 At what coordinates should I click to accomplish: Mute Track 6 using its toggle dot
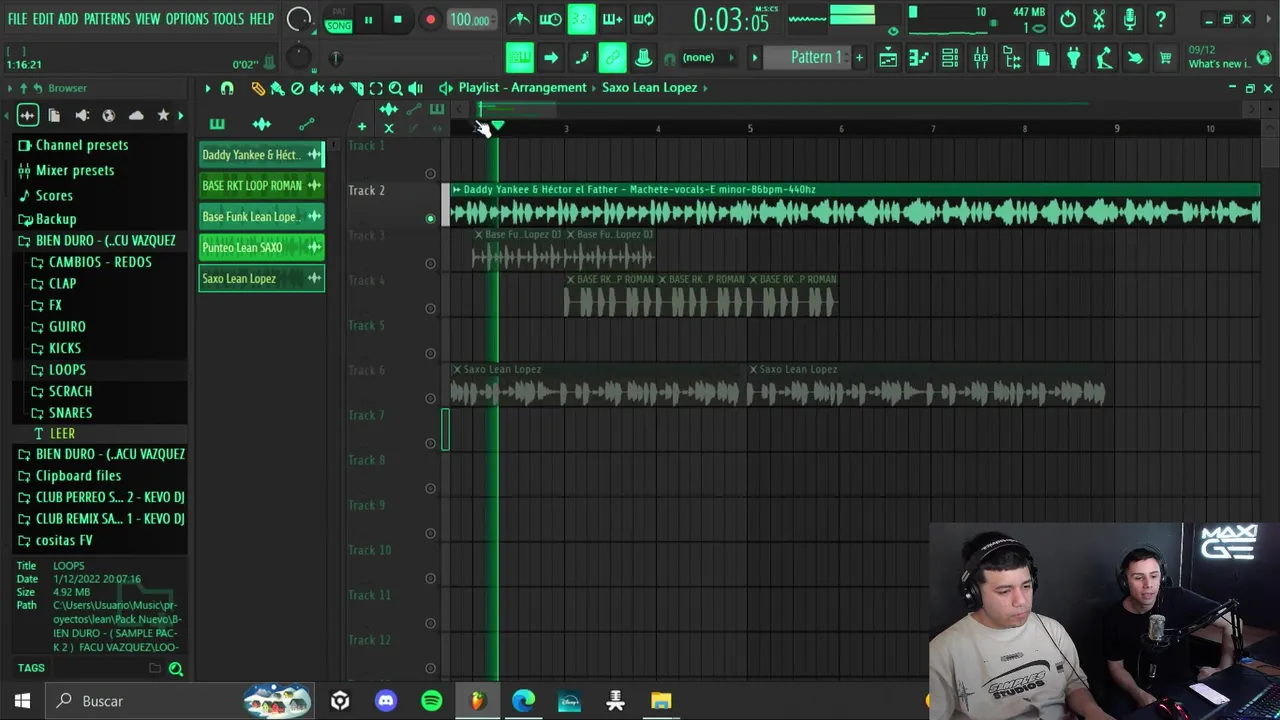pyautogui.click(x=431, y=398)
